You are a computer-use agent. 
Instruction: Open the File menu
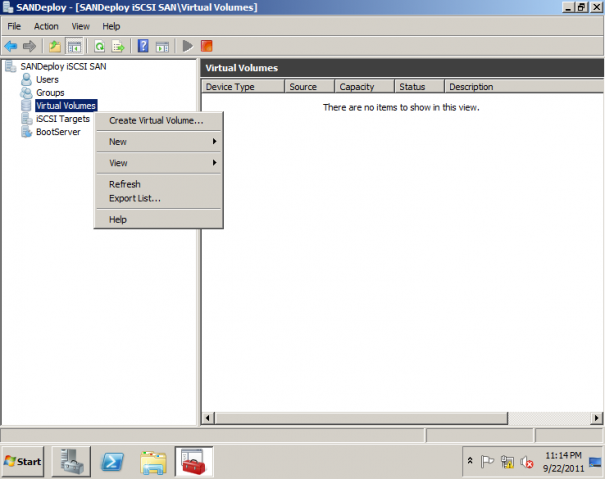(14, 26)
